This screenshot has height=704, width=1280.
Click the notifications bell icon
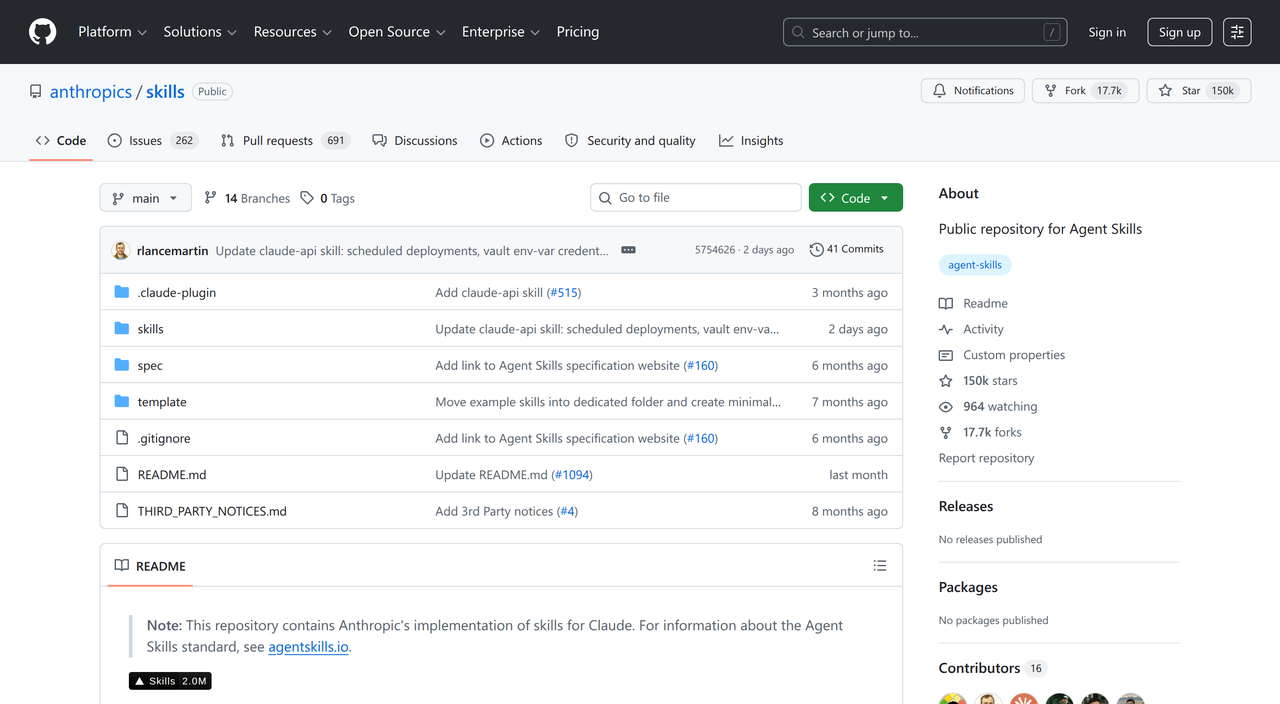click(x=939, y=91)
